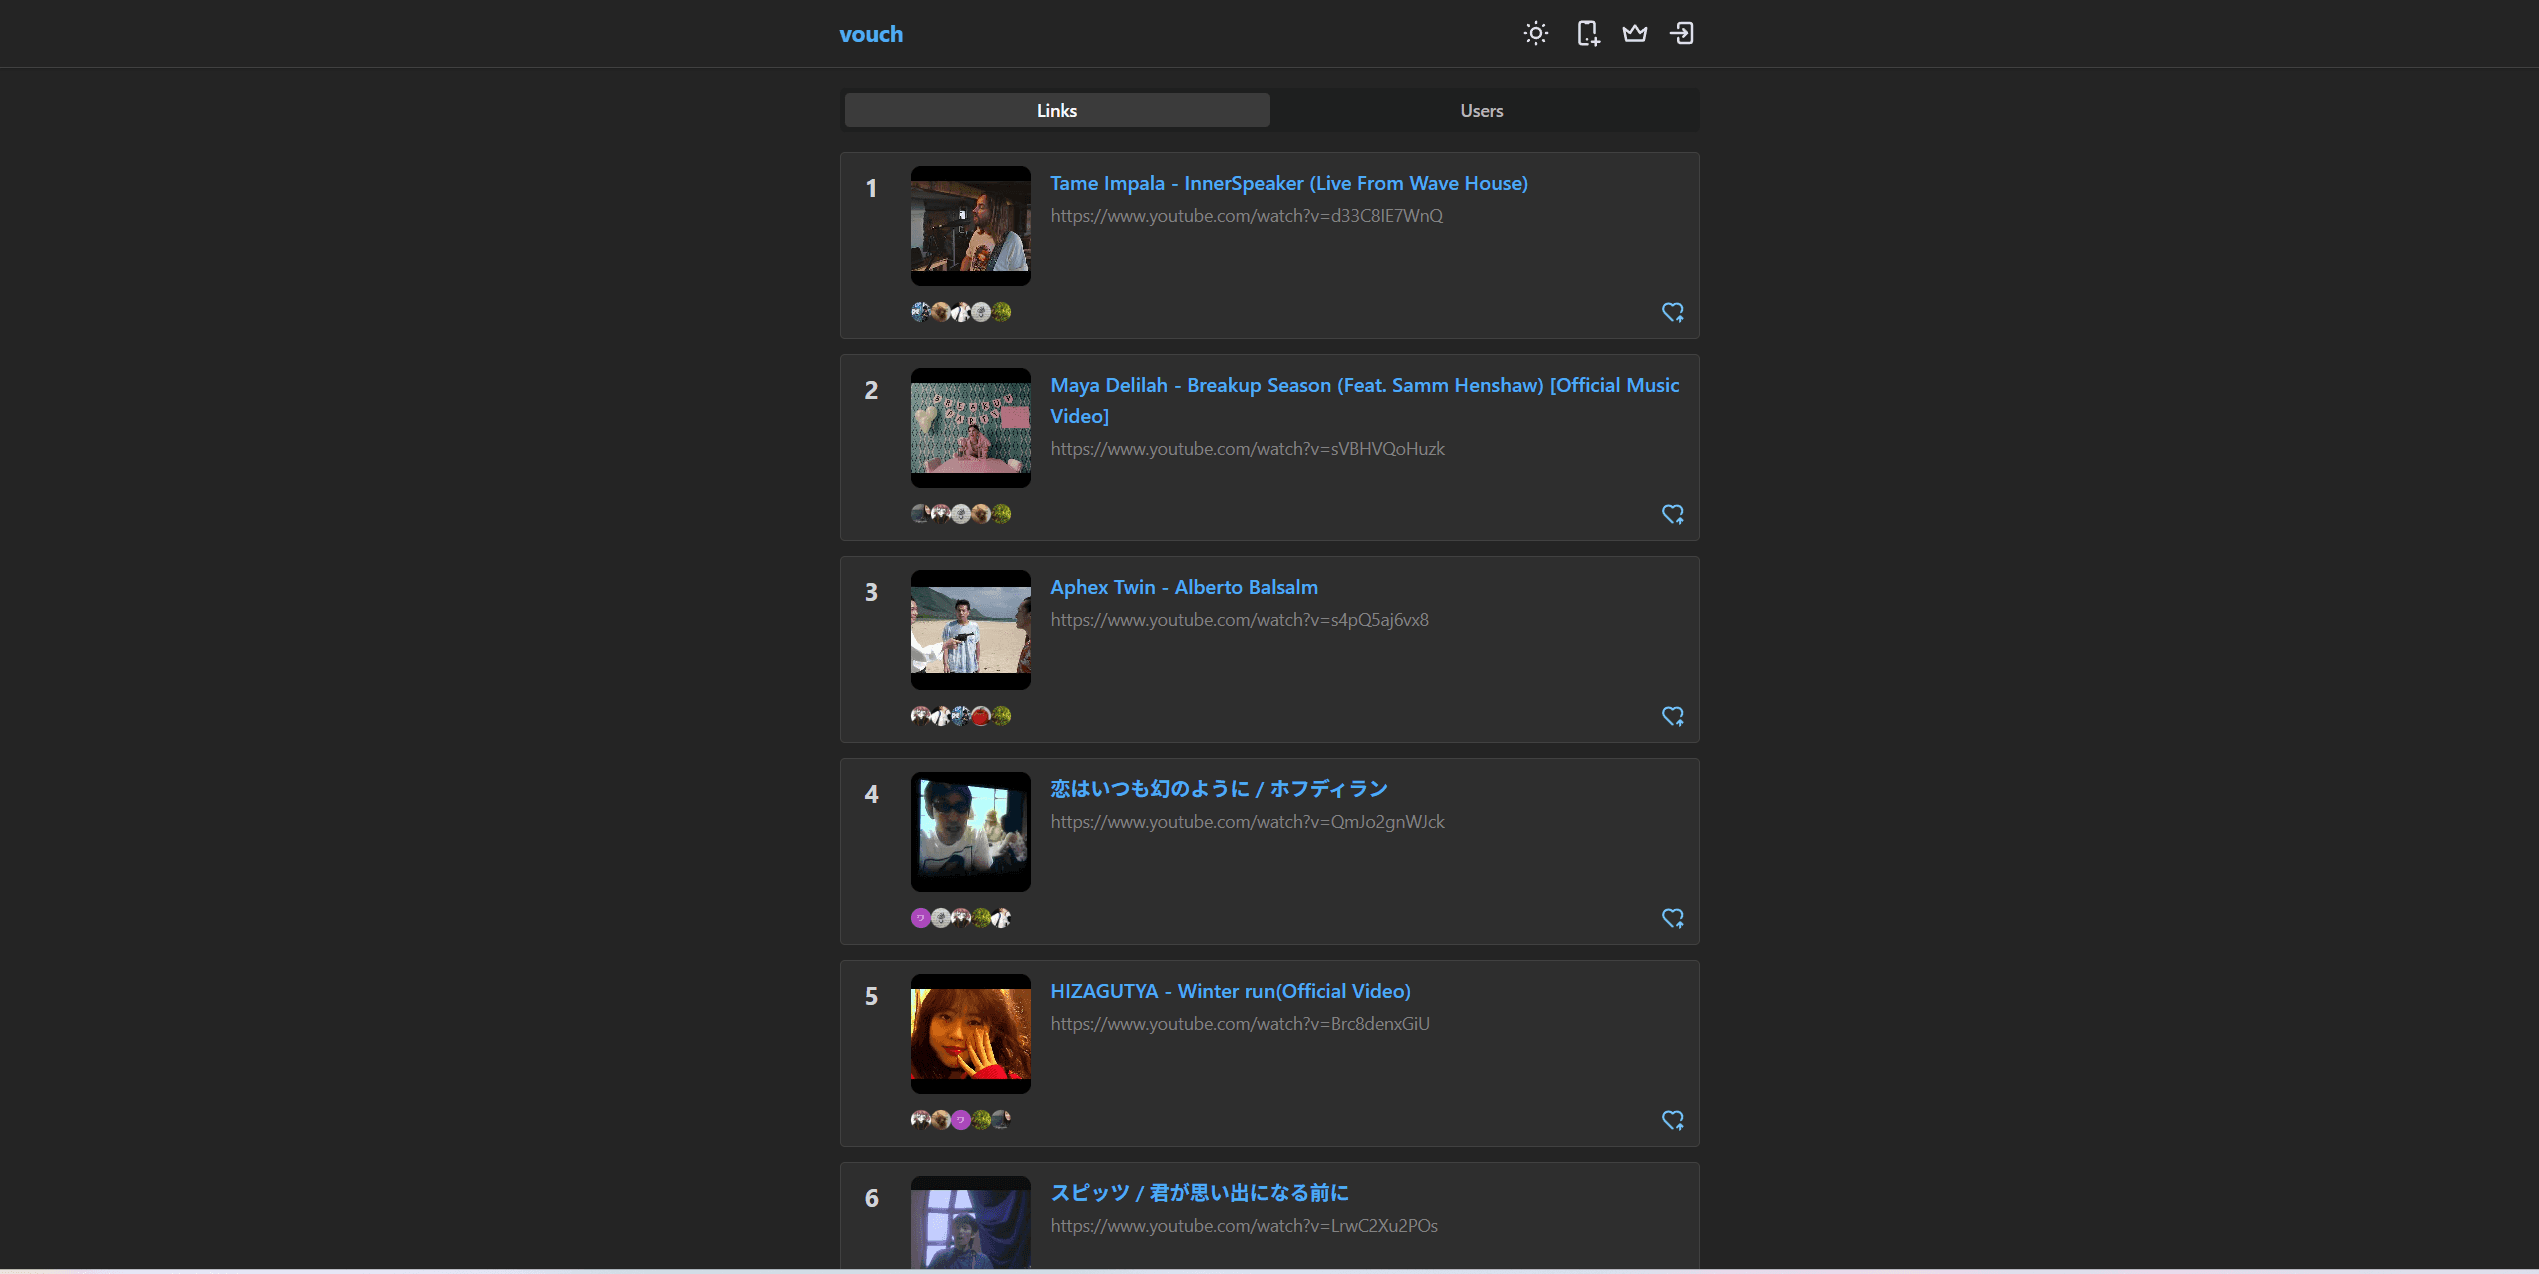Click purple user avatar under fourth link
This screenshot has width=2539, height=1274.
point(920,918)
